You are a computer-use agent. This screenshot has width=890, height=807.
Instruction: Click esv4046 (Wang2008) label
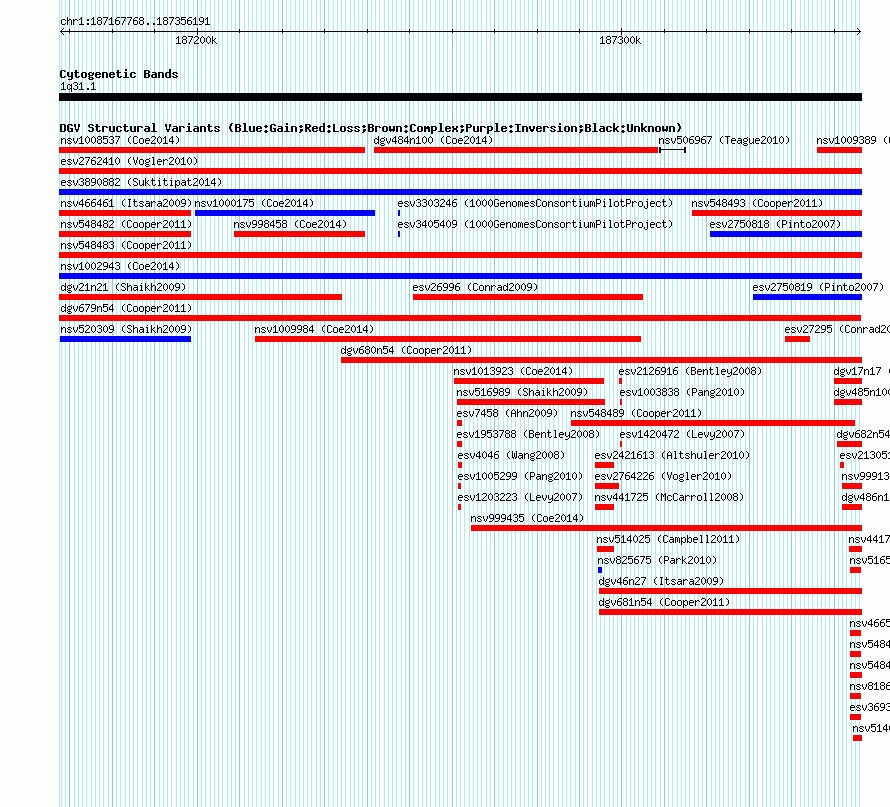(511, 455)
